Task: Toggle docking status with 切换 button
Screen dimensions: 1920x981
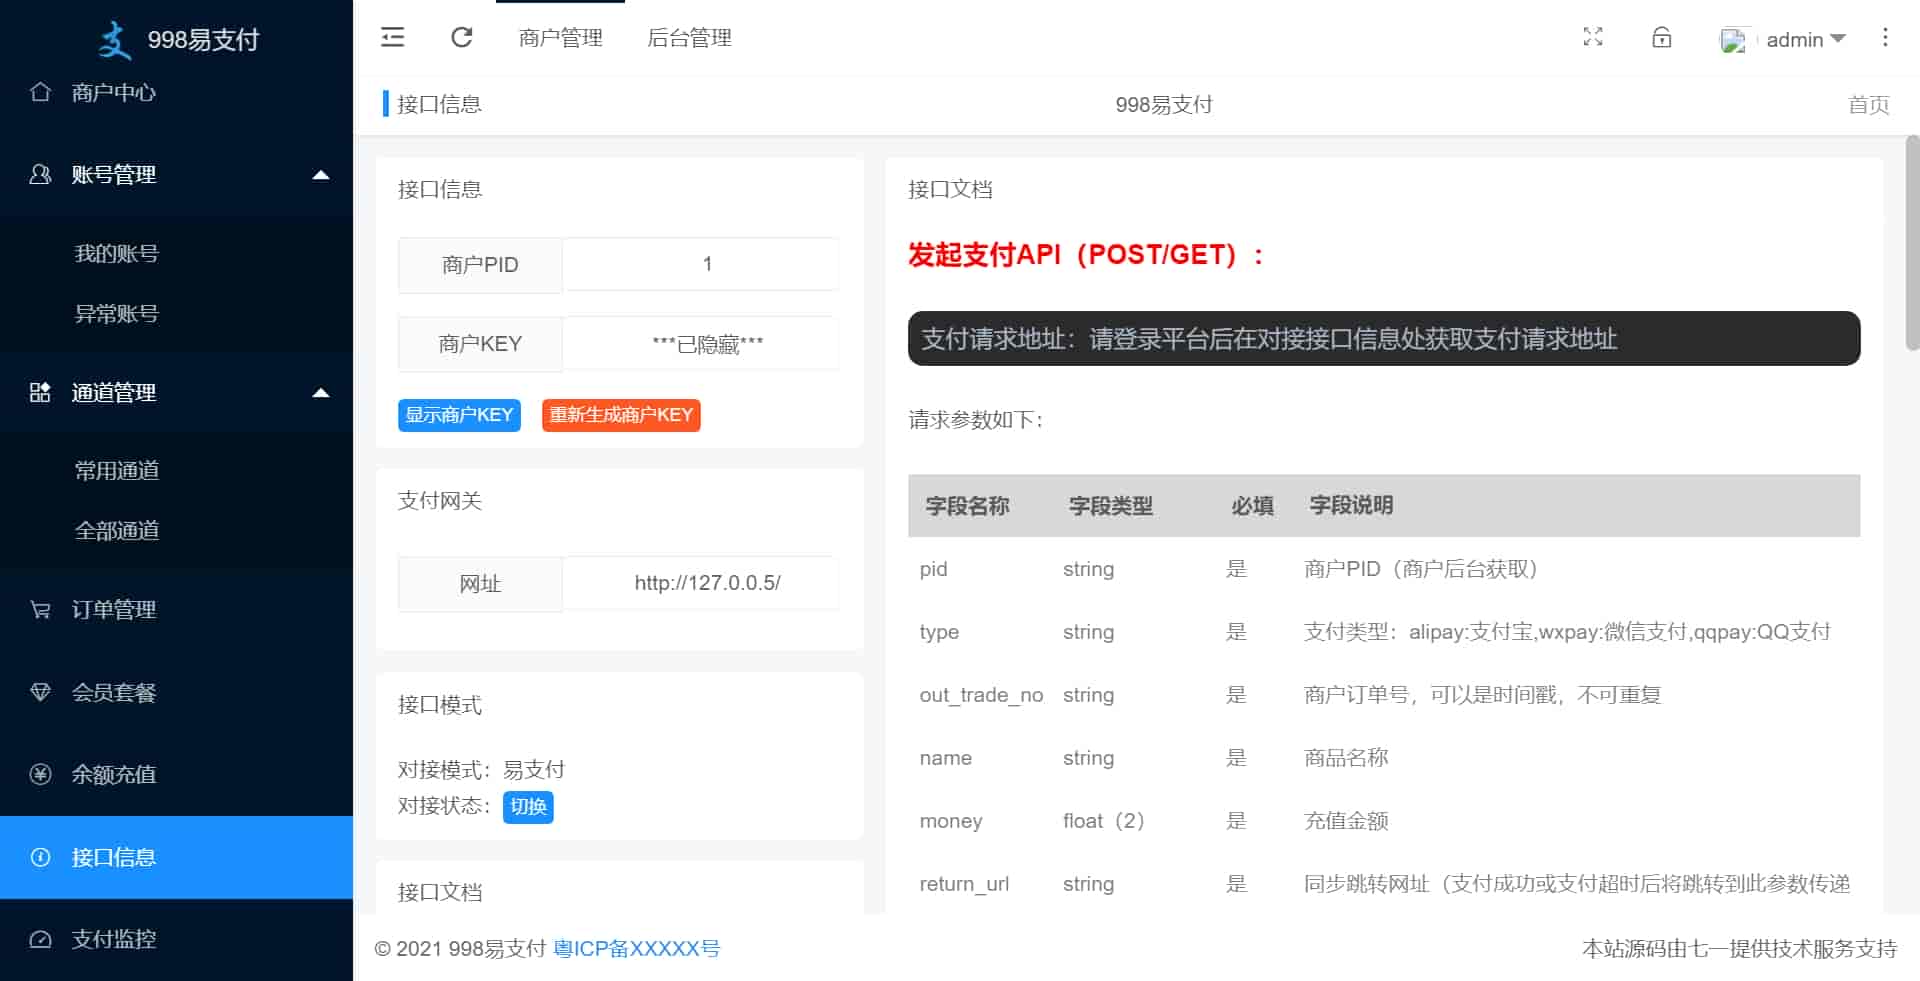Action: click(528, 807)
